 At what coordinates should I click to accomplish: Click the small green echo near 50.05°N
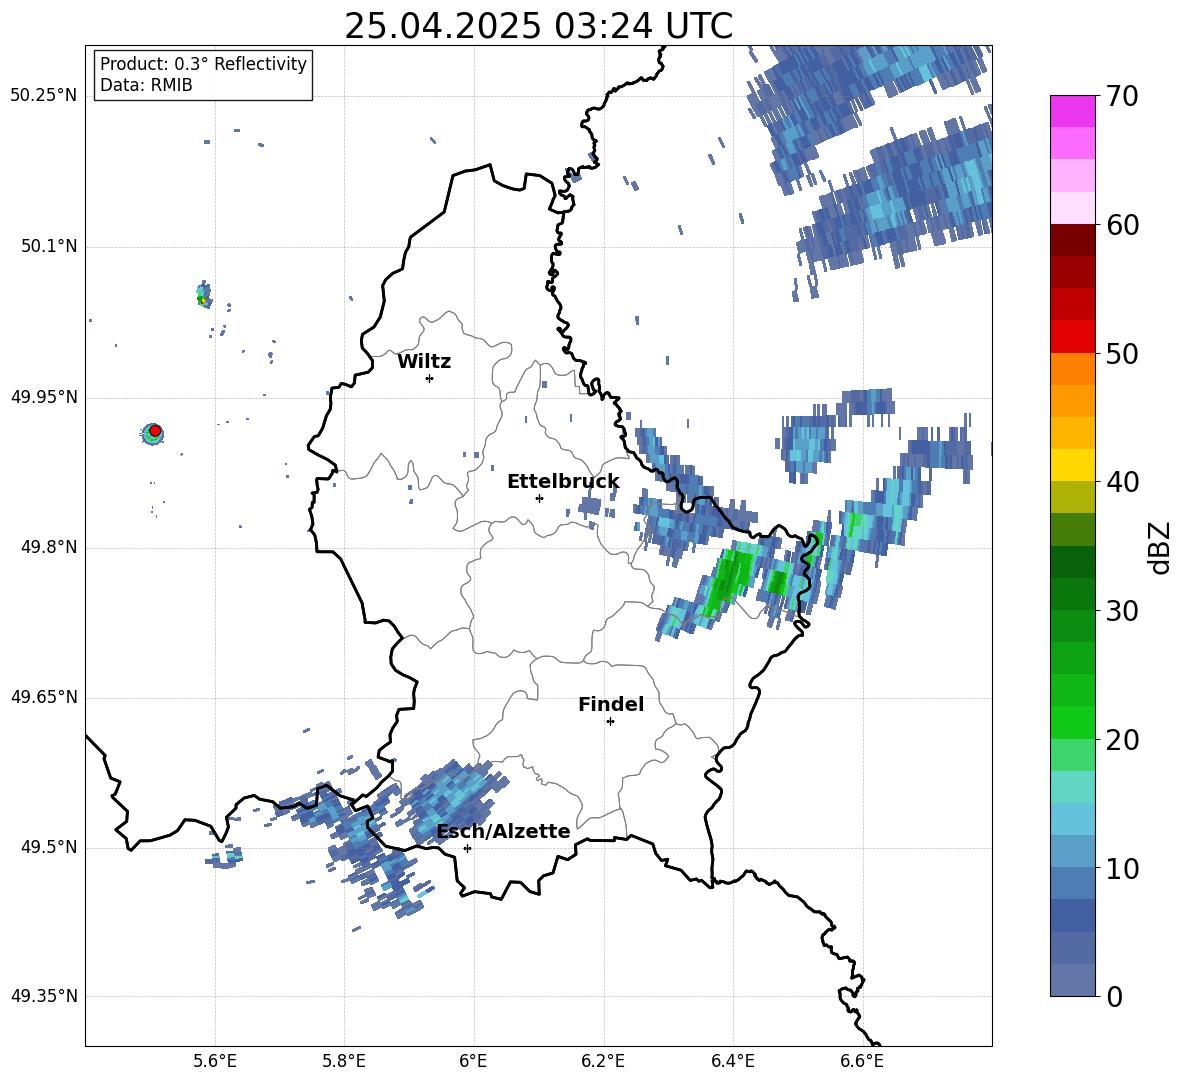[202, 295]
